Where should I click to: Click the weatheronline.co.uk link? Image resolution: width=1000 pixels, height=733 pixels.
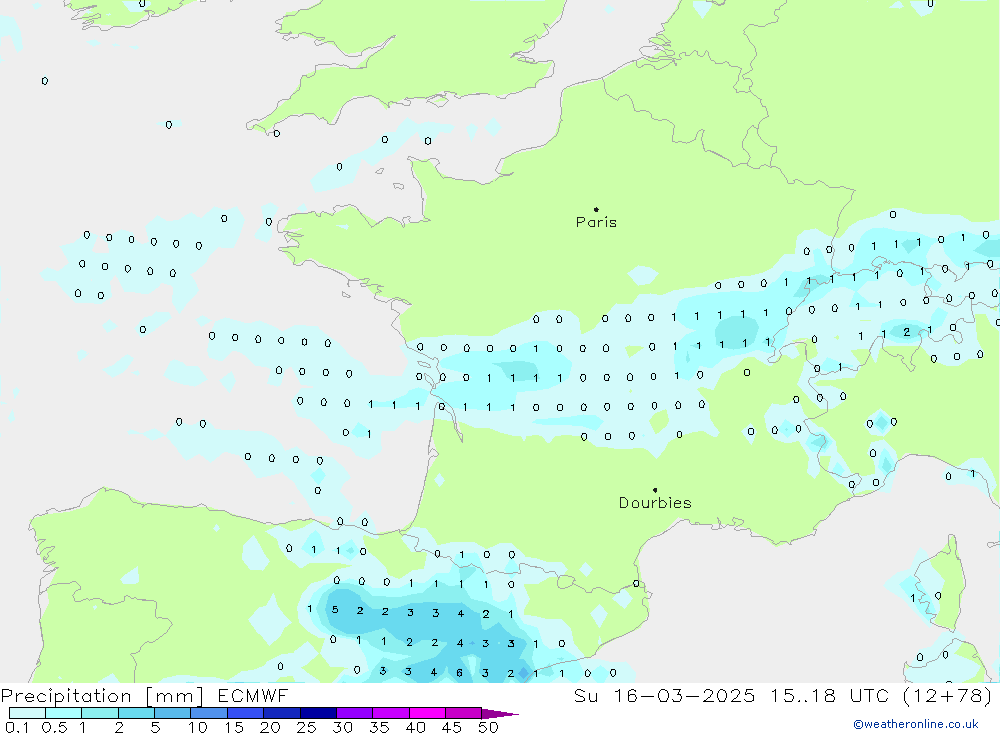[x=915, y=724]
